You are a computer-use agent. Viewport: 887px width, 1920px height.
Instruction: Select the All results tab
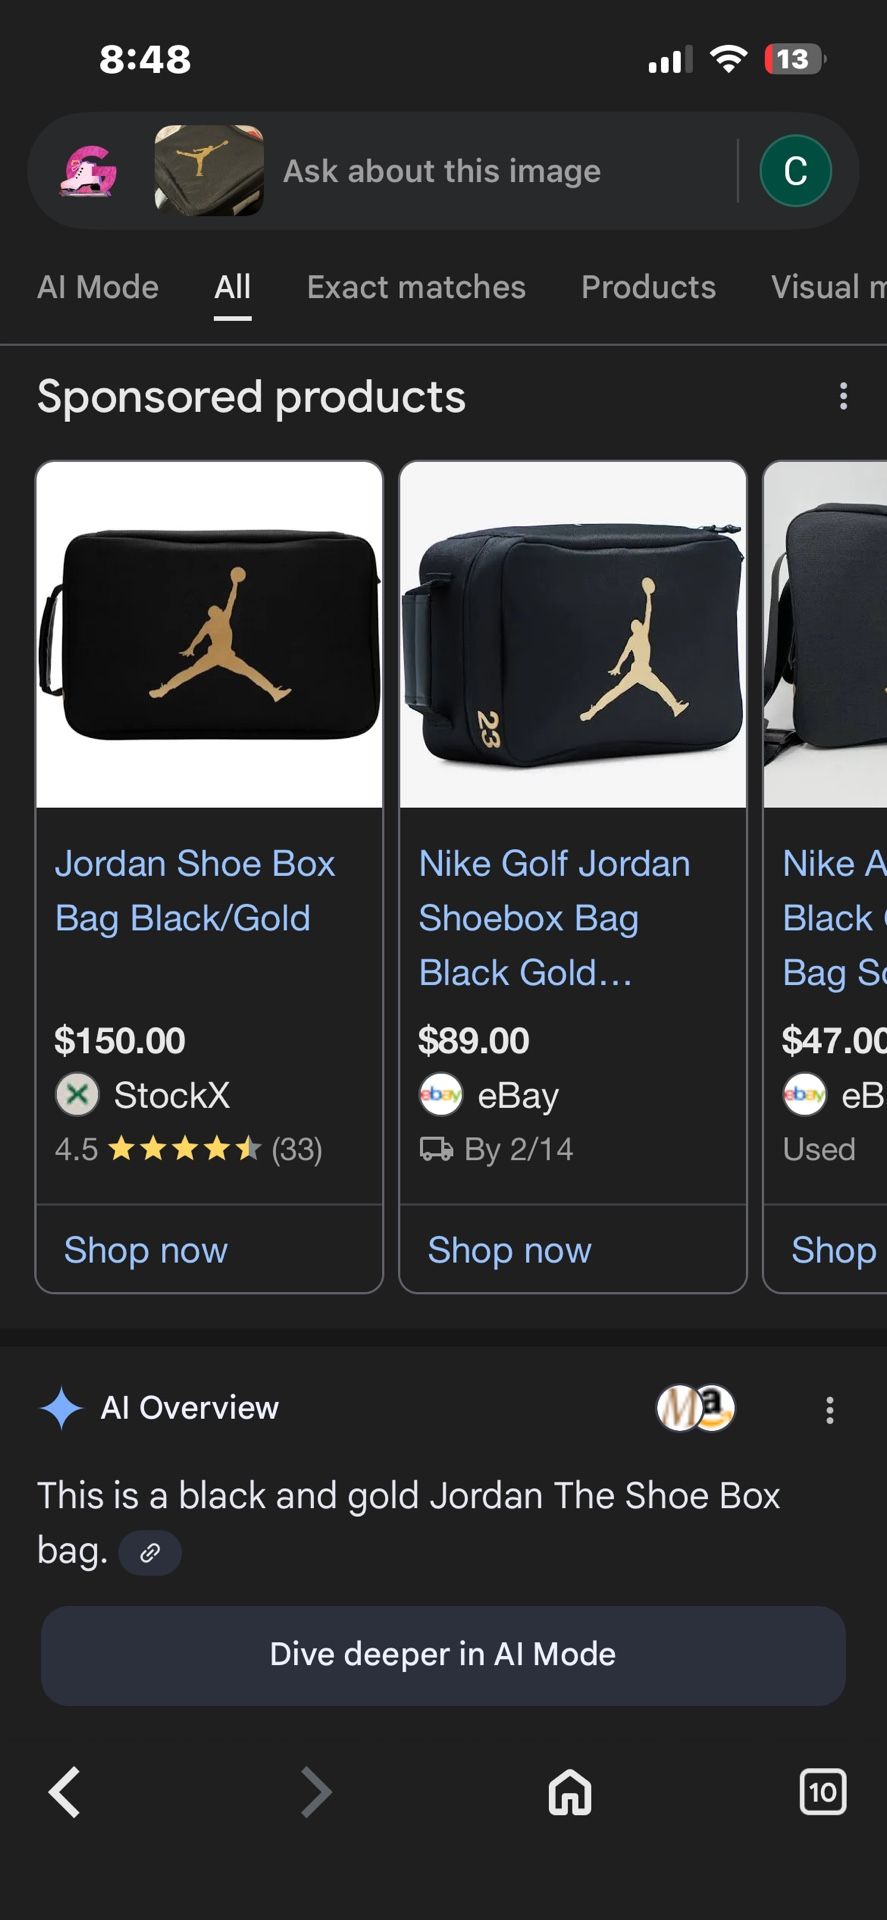point(232,287)
